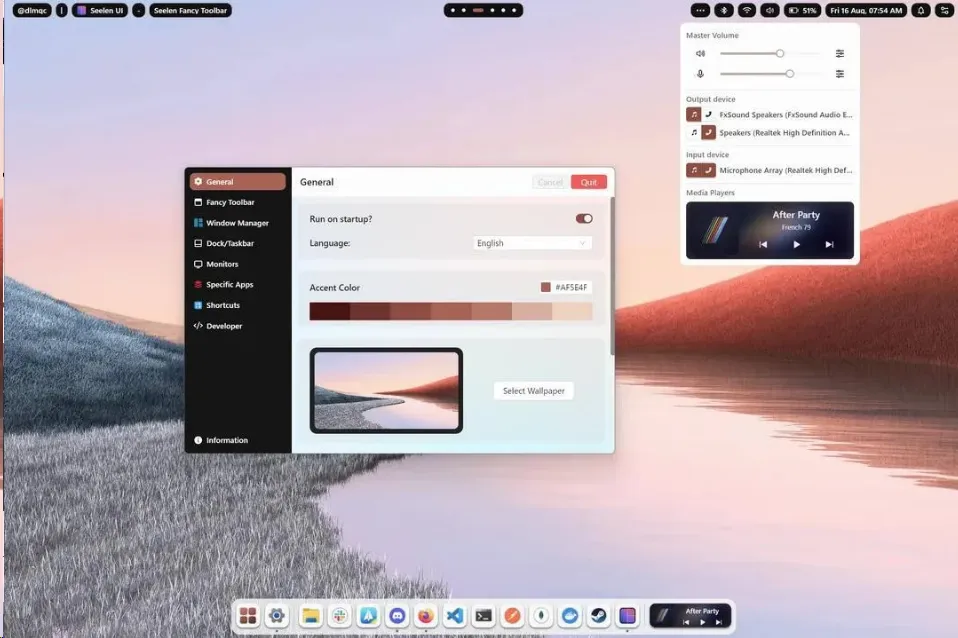The width and height of the screenshot is (958, 638).
Task: Open Docker from the dock
Action: click(570, 616)
